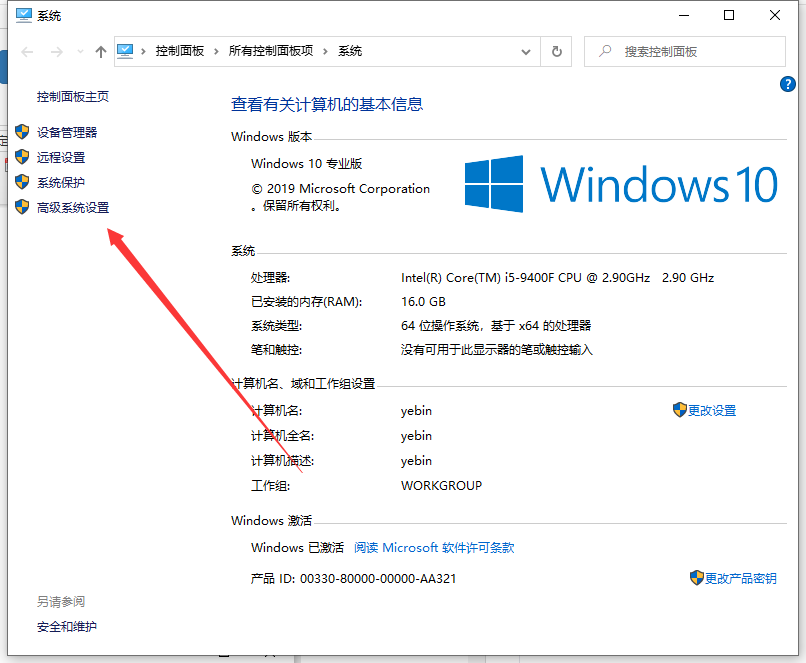Viewport: 806px width, 663px height.
Task: Select 控制面板 in the breadcrumb path
Action: [x=181, y=51]
